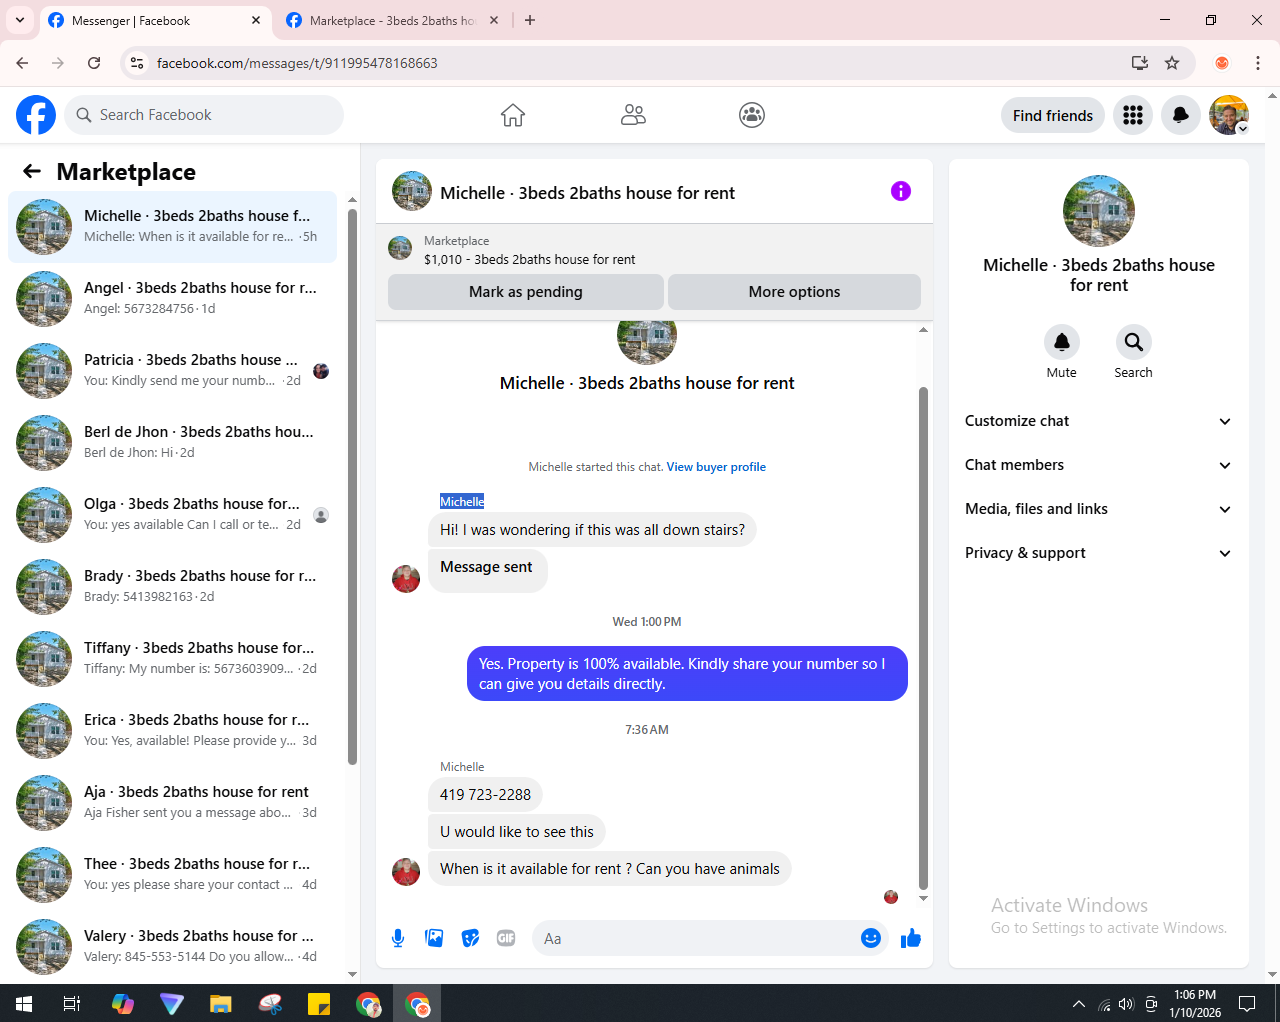Screen dimensions: 1280x1022
Task: Open Valery's conversation in the chat list
Action: [173, 946]
